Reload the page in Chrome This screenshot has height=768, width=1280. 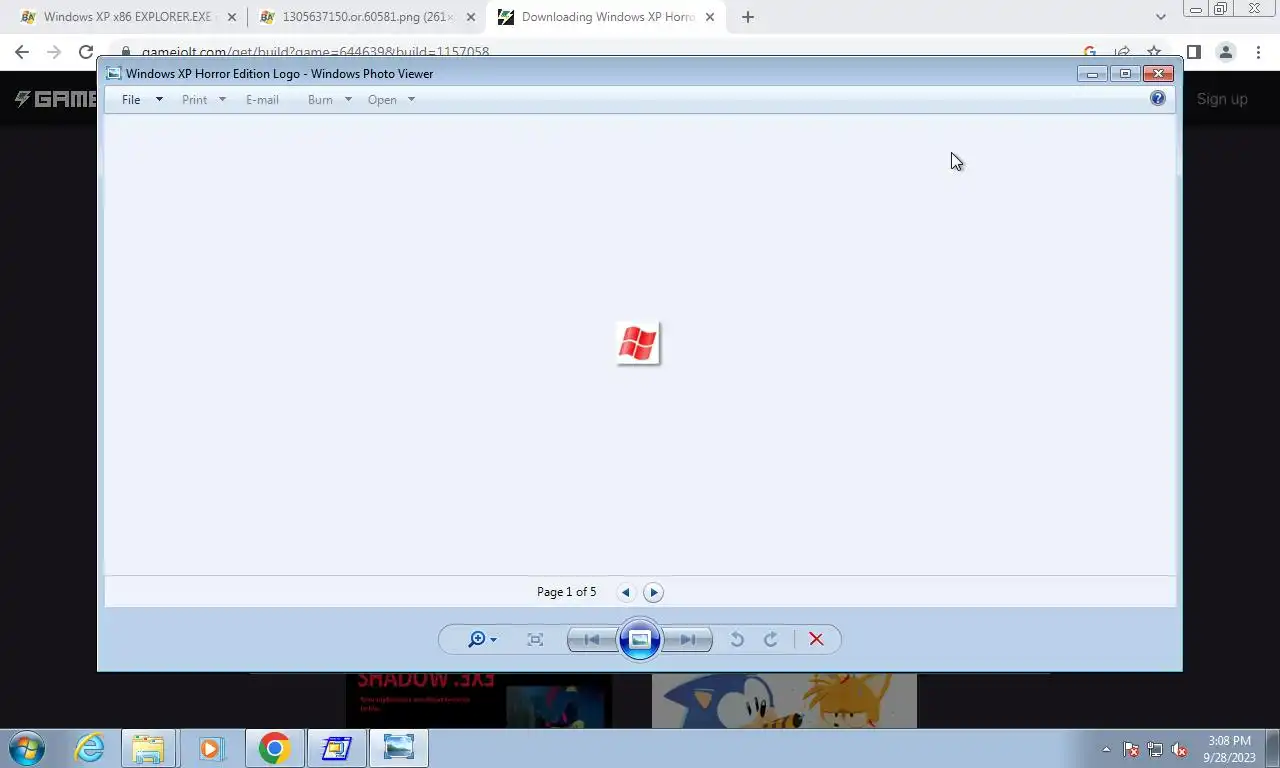[86, 52]
